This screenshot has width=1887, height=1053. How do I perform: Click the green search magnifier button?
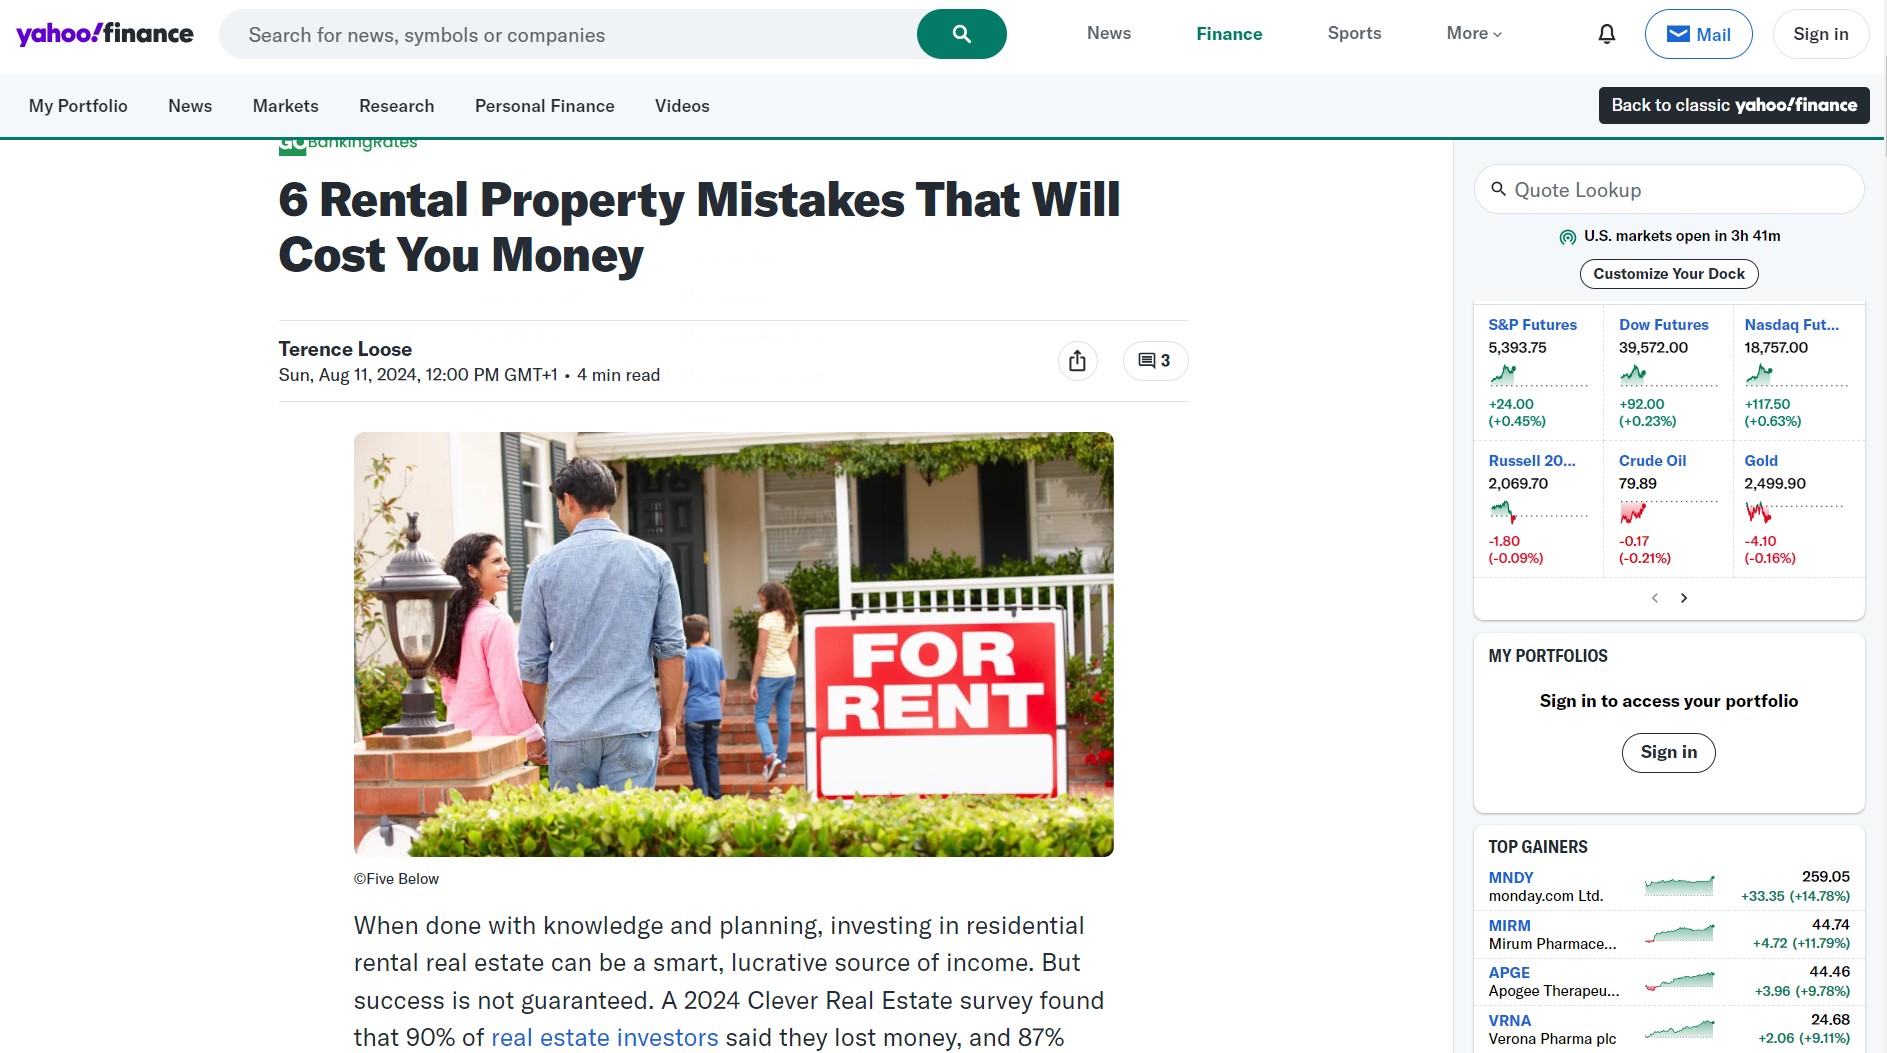961,34
